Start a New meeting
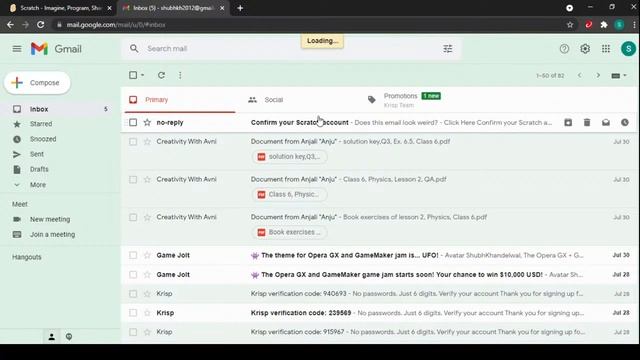Image resolution: width=640 pixels, height=360 pixels. [x=50, y=220]
